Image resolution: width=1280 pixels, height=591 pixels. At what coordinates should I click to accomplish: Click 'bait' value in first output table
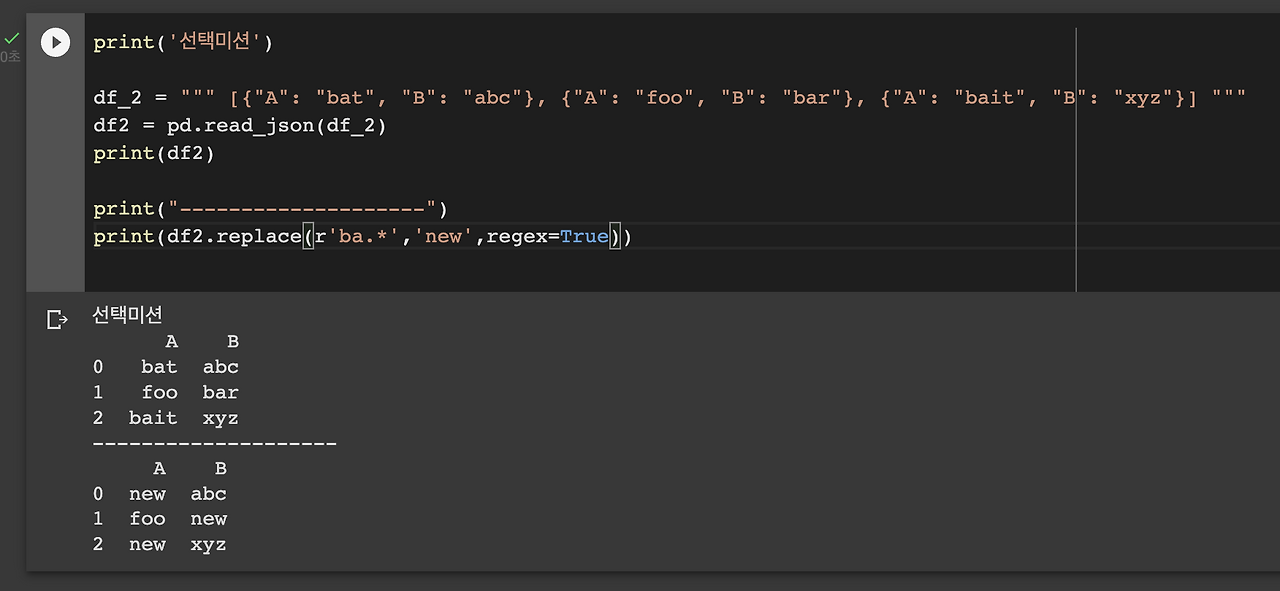(153, 418)
